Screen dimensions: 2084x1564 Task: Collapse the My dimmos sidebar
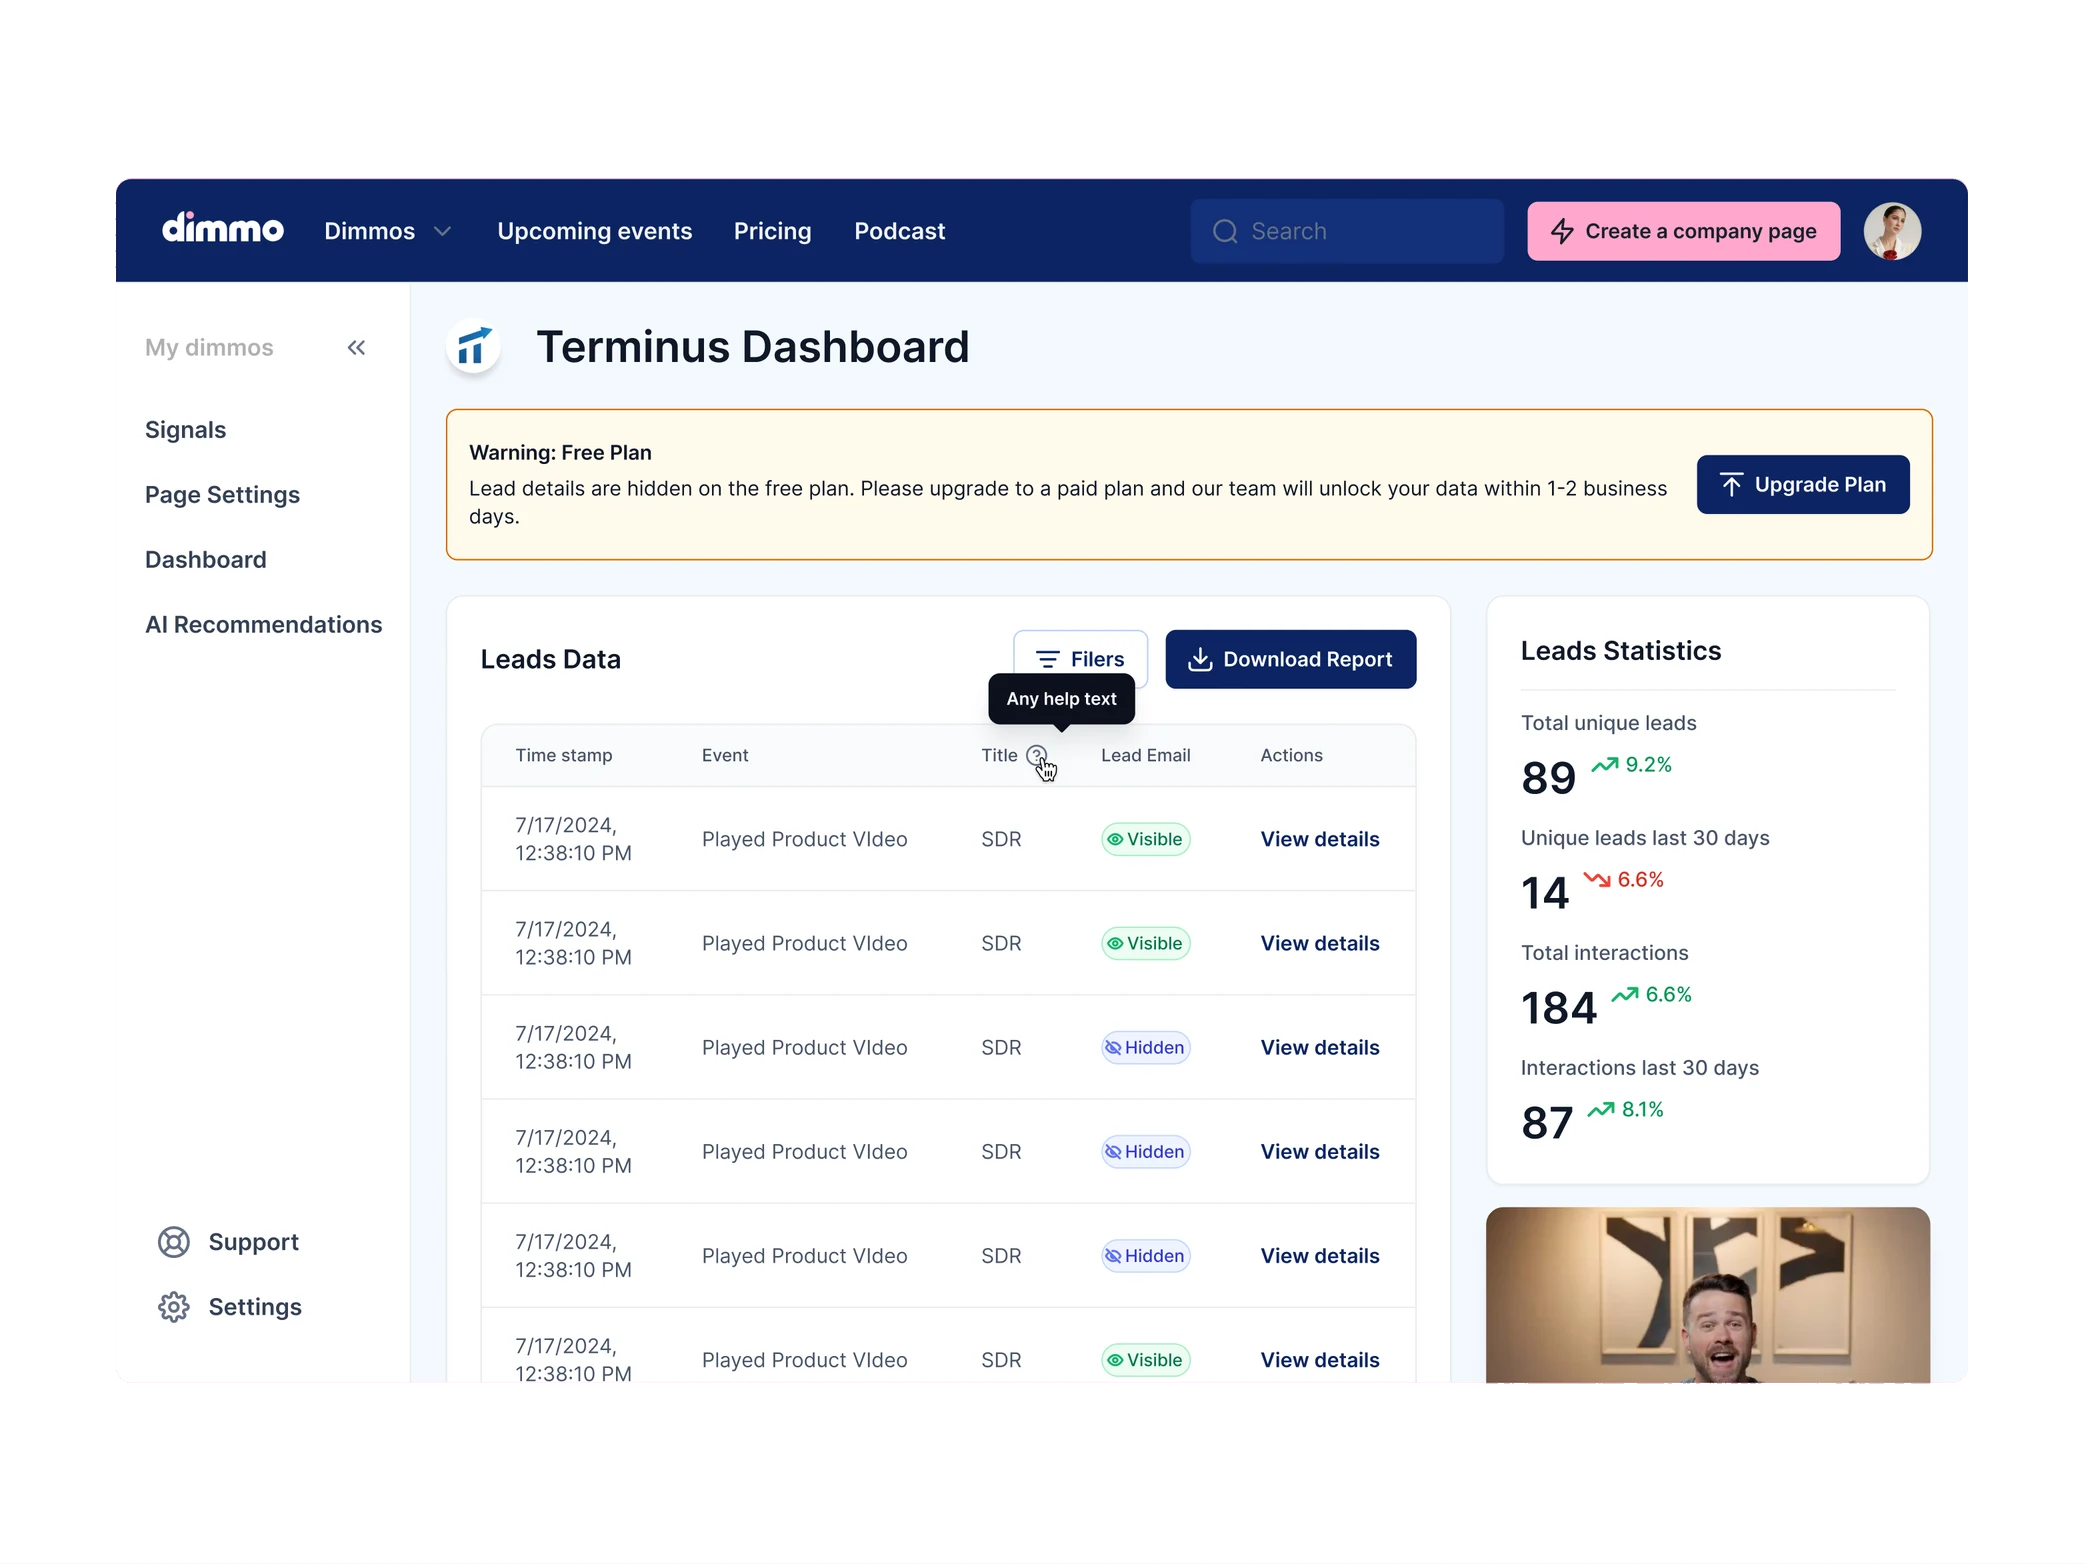356,348
